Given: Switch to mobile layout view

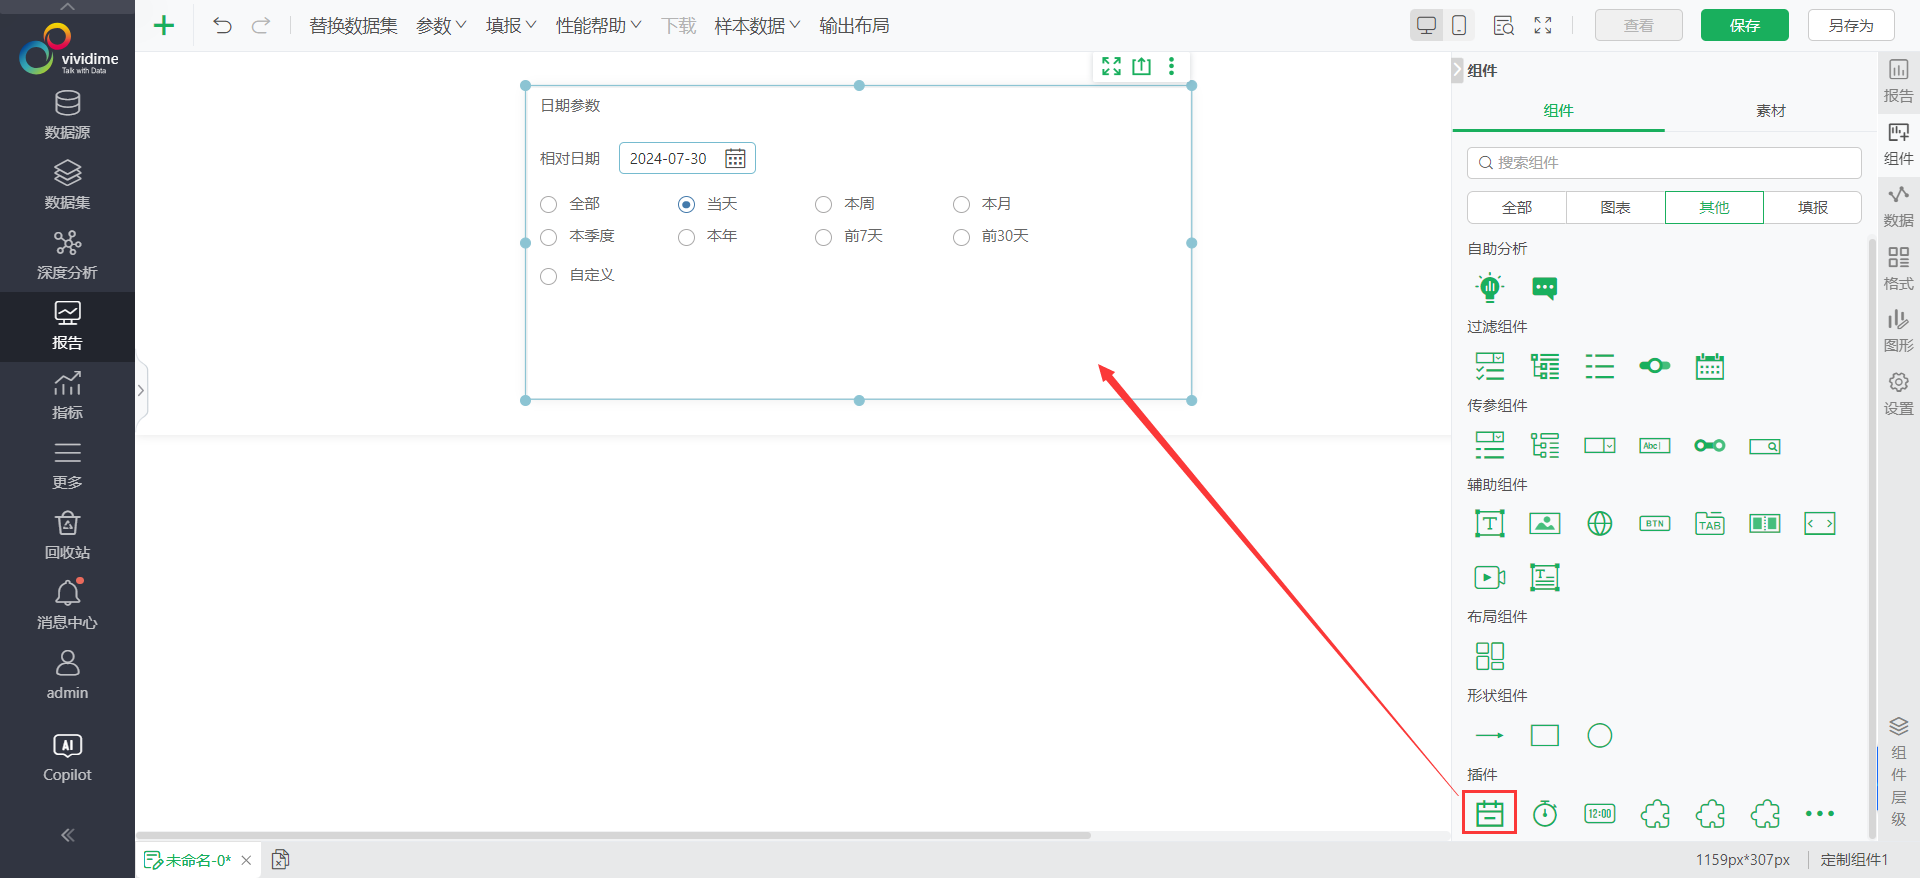Looking at the screenshot, I should (x=1459, y=26).
